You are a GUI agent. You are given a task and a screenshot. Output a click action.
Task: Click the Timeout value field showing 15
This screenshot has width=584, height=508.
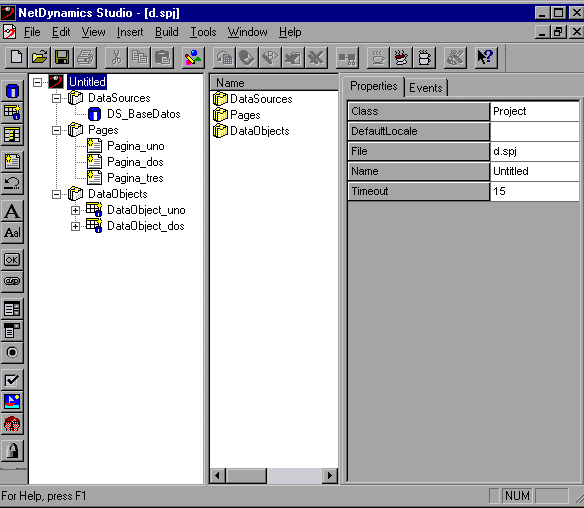tap(534, 191)
